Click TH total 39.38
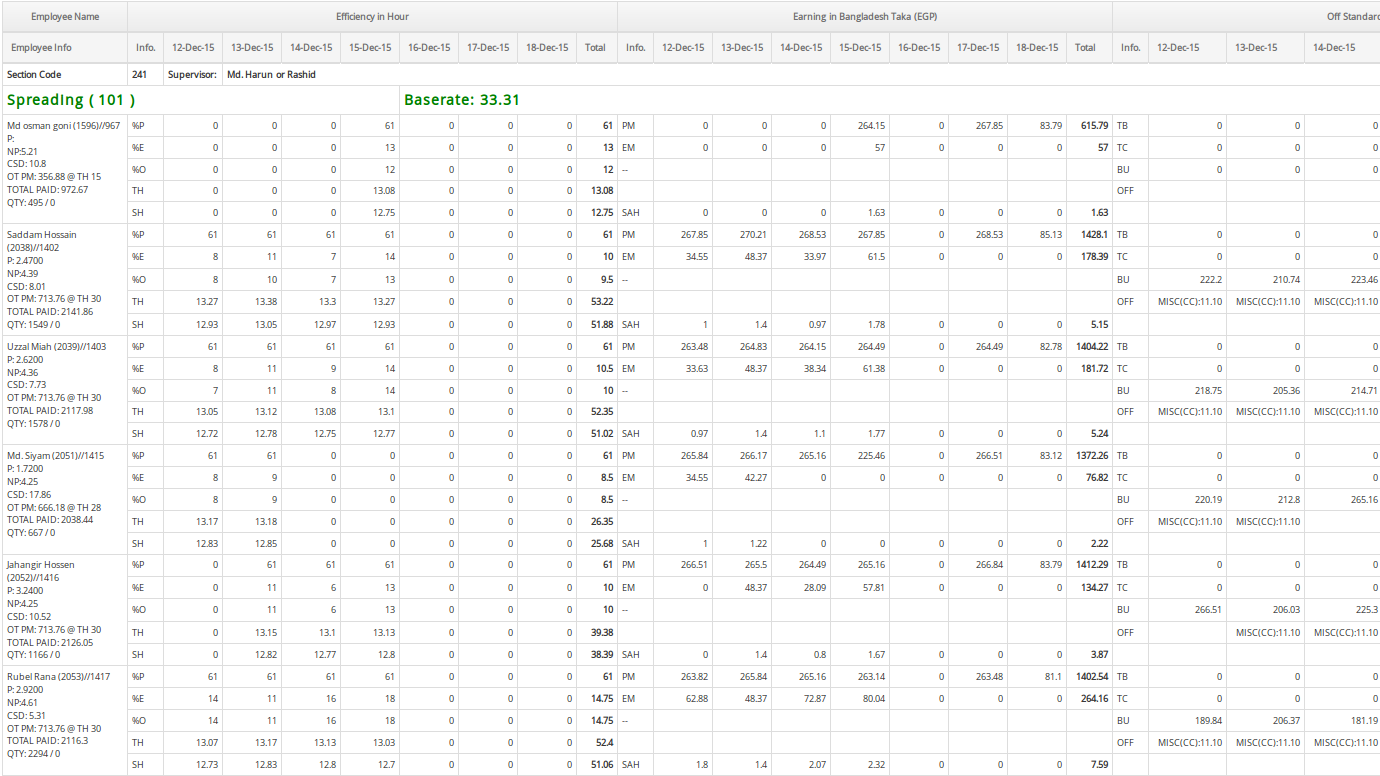Image resolution: width=1380 pixels, height=776 pixels. (602, 632)
